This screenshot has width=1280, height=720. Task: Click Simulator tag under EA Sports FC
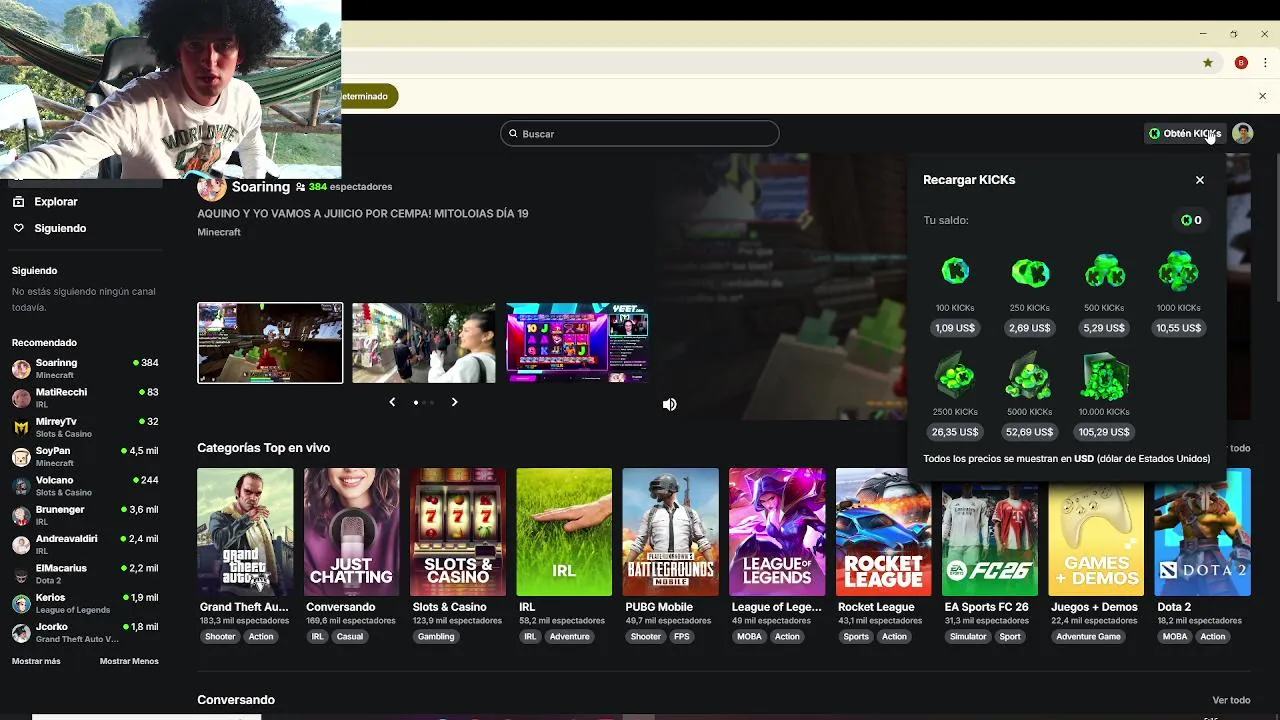968,637
